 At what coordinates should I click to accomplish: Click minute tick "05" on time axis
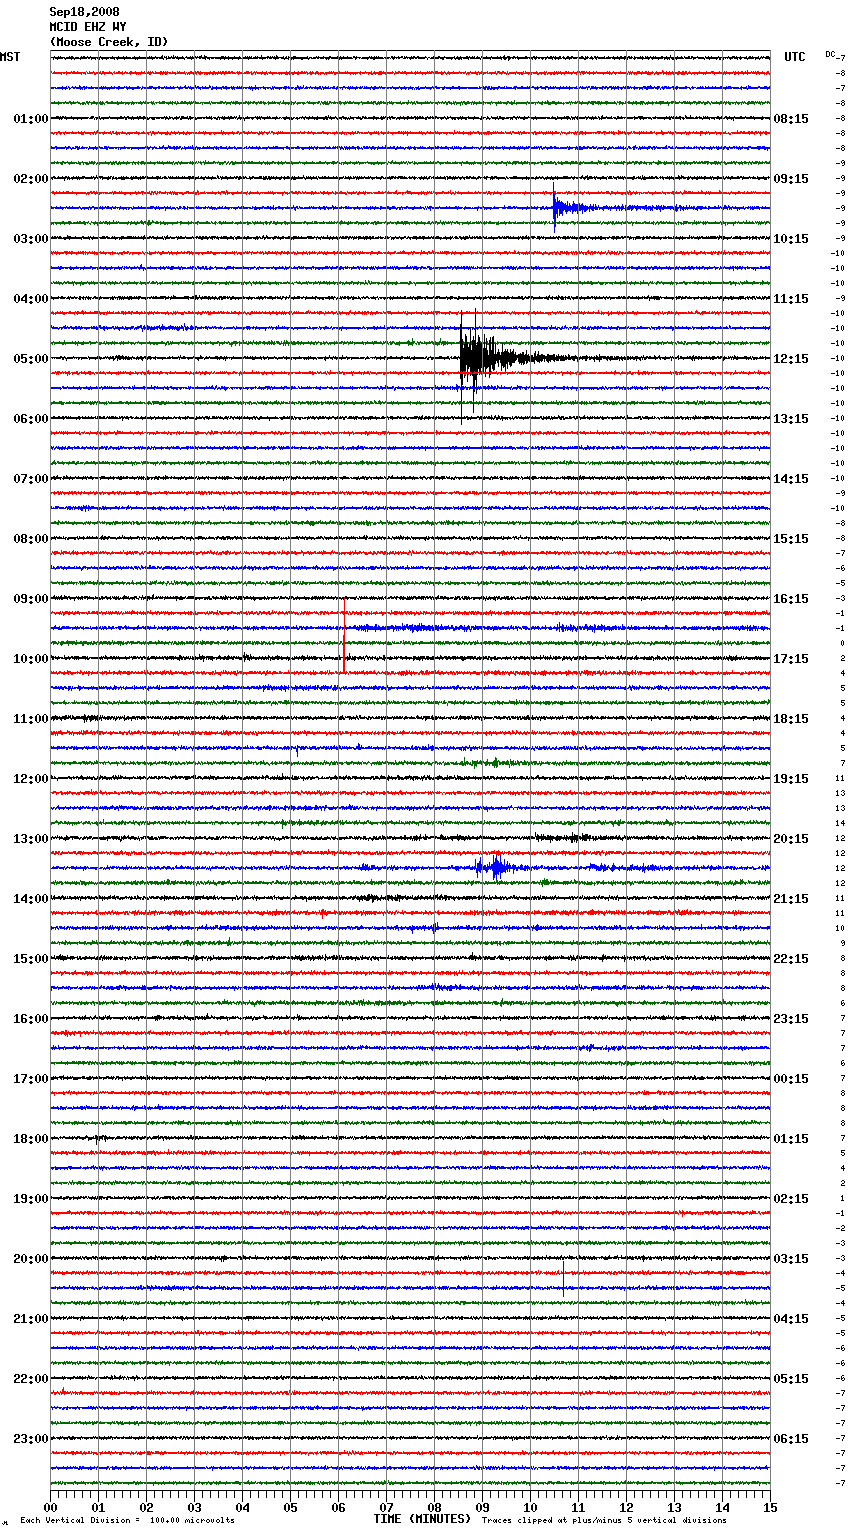point(290,1507)
